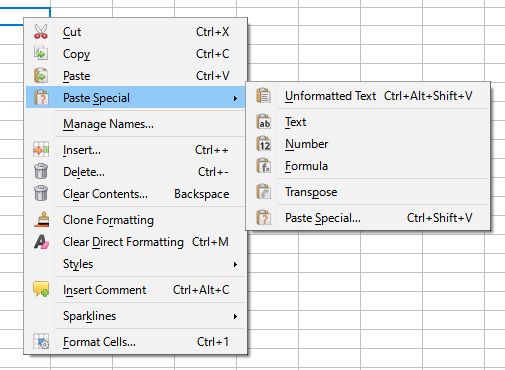Click the Ctrl++ shortcut label
The image size is (505, 370).
pos(212,150)
